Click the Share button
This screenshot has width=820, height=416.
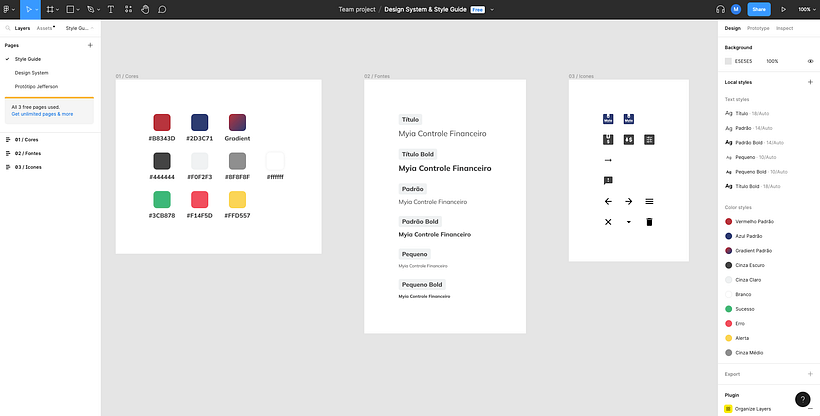pos(759,9)
